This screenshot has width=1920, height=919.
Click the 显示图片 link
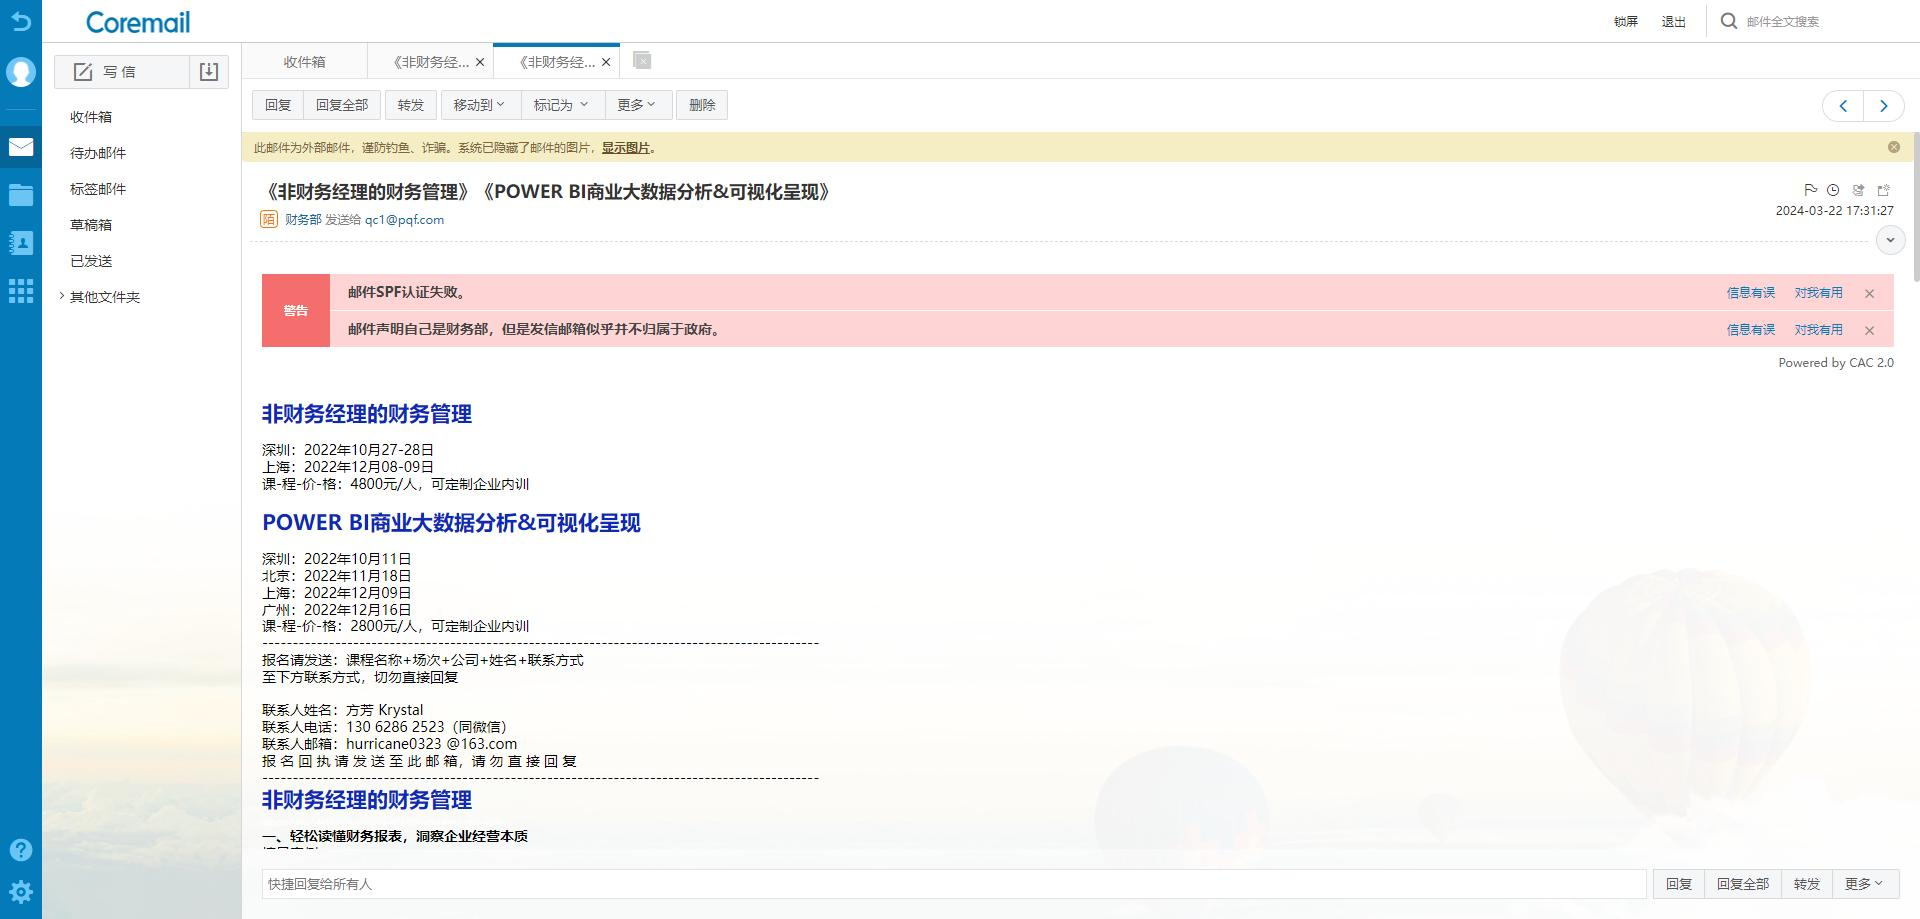point(626,148)
